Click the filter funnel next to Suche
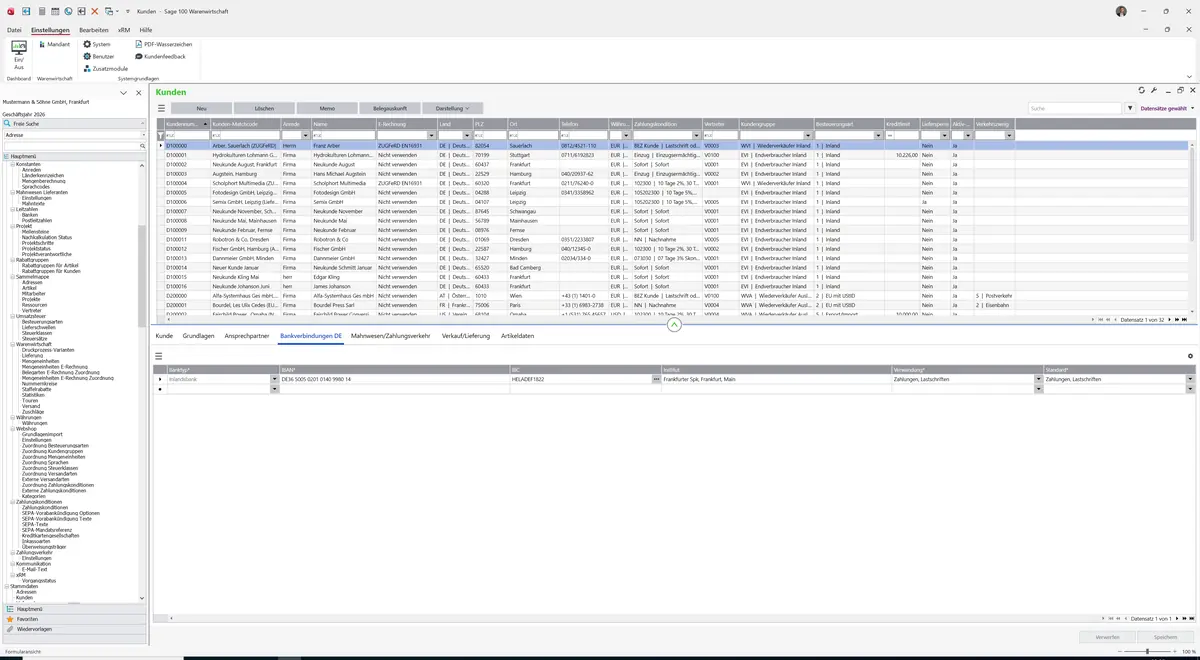 pos(1130,108)
